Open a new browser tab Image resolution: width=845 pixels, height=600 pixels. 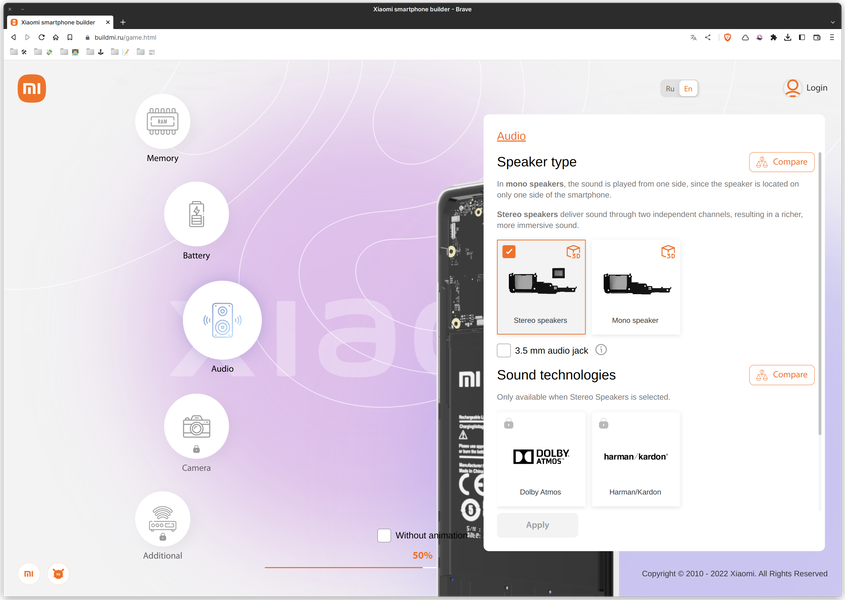point(123,22)
